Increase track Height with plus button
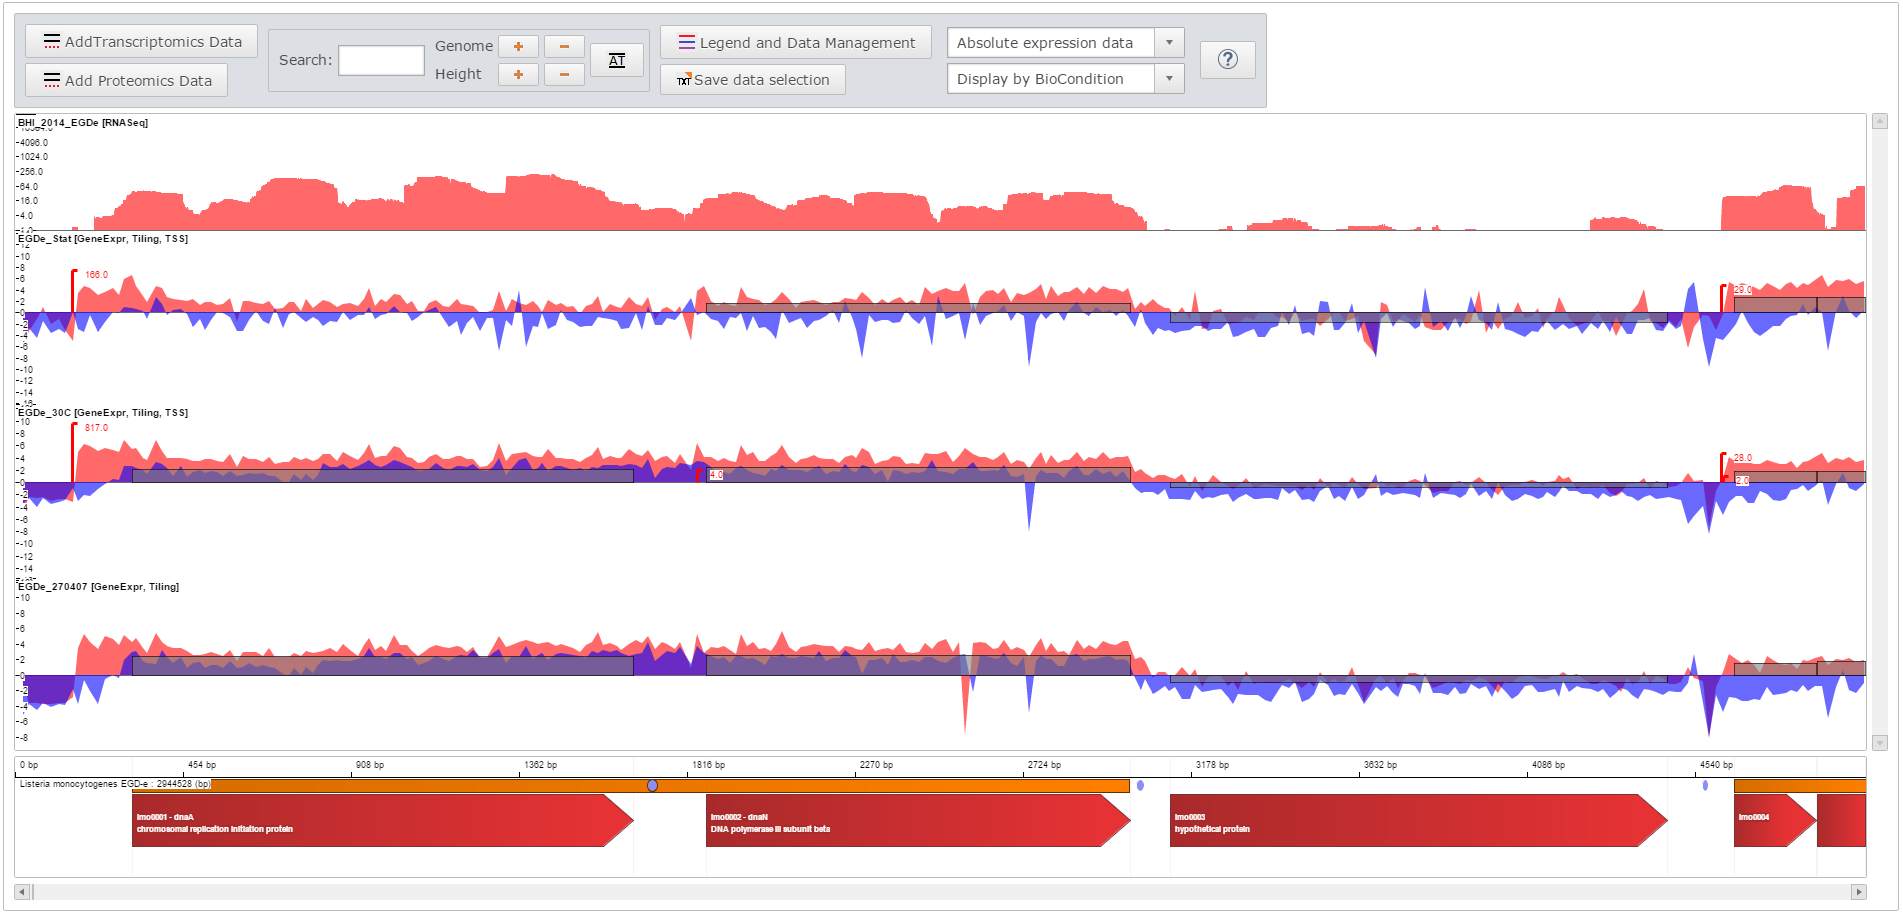The width and height of the screenshot is (1903, 913). tap(518, 75)
